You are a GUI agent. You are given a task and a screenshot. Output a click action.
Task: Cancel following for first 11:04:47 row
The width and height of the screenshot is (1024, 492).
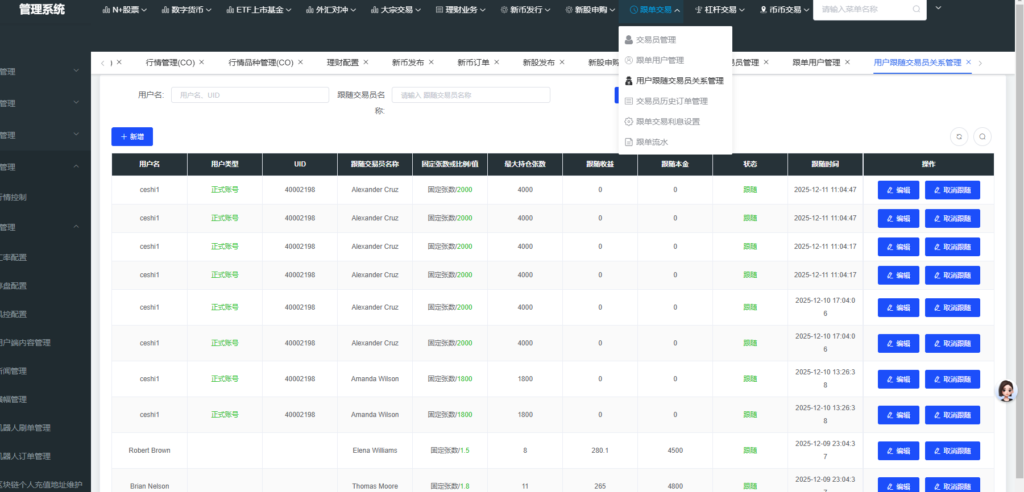tap(952, 190)
